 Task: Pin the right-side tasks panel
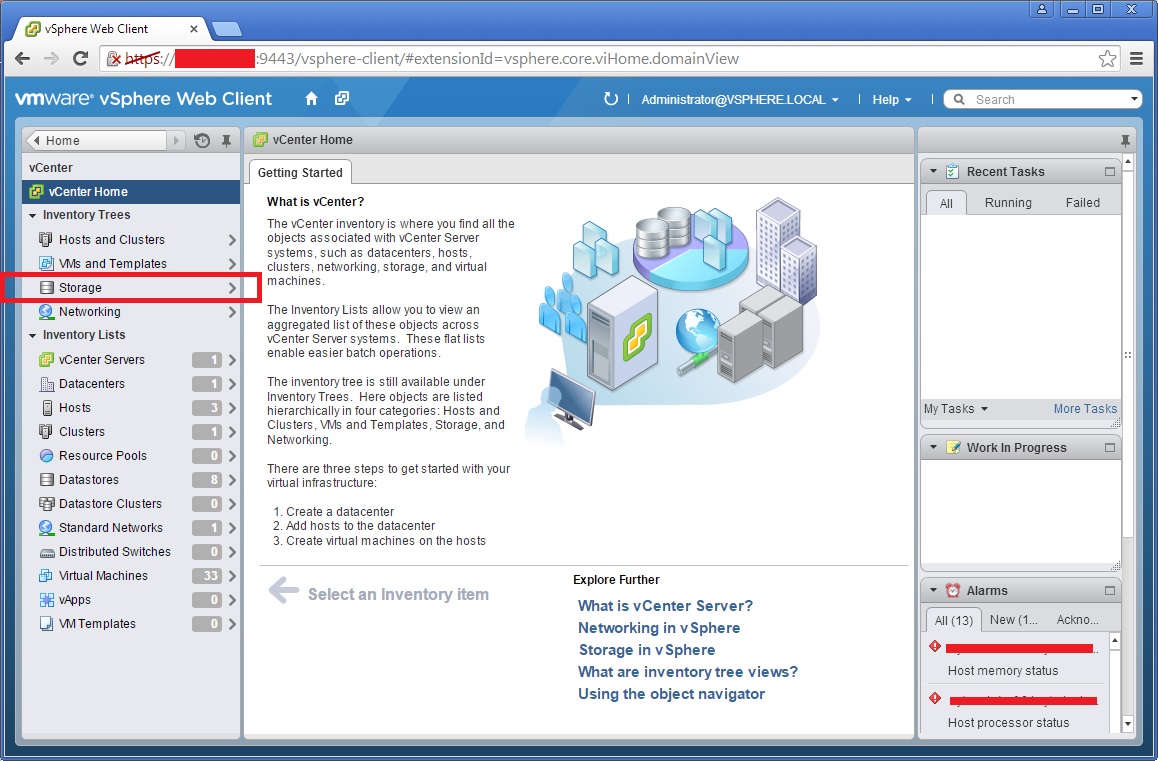click(1125, 140)
